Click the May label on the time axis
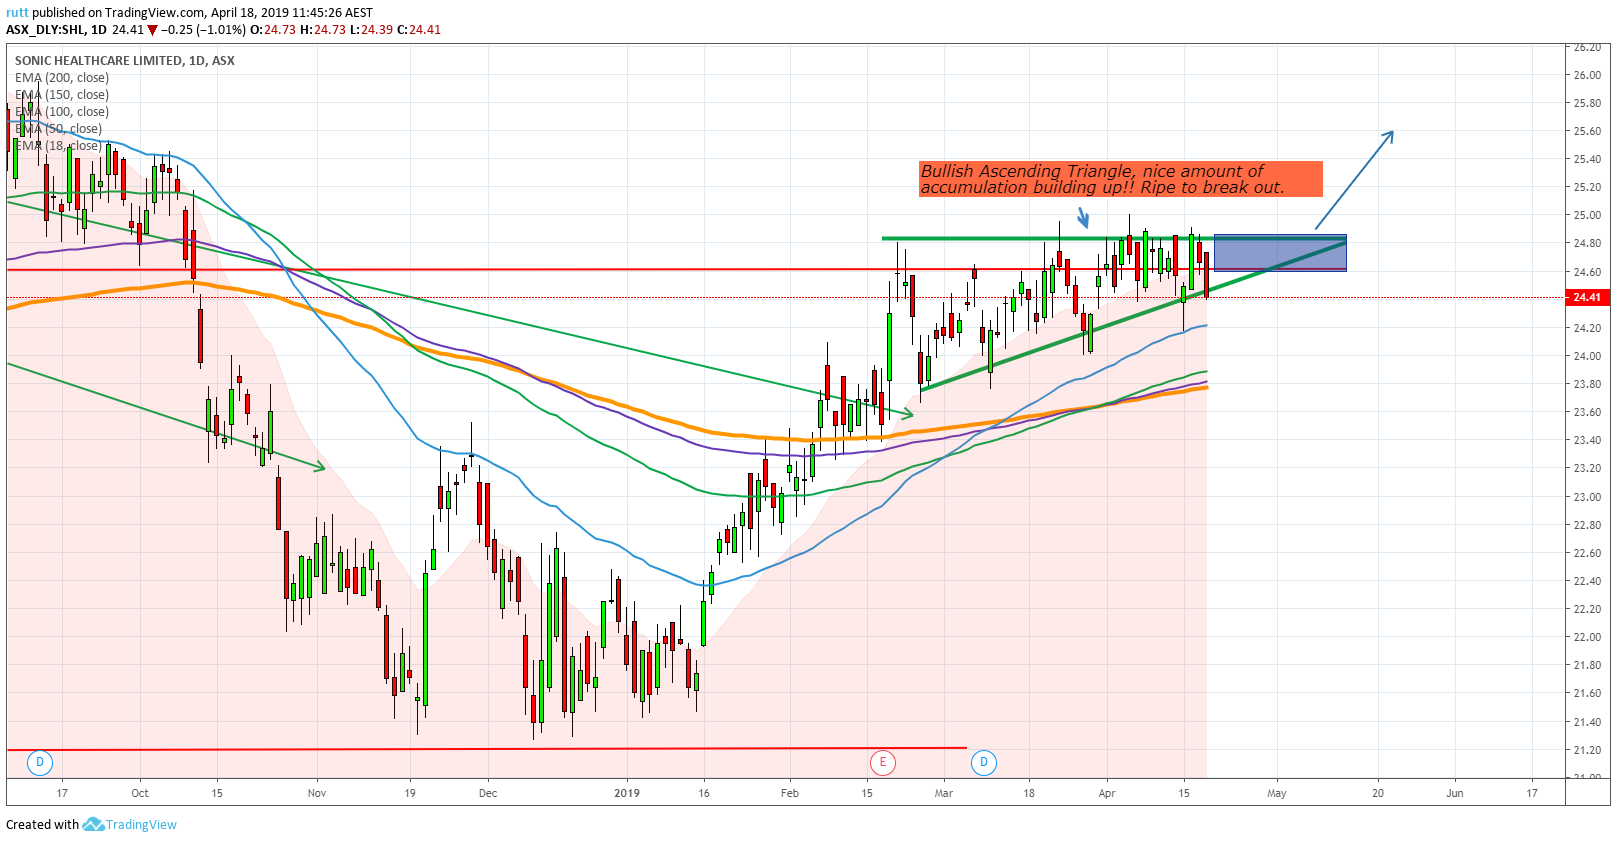1617x842 pixels. [x=1277, y=793]
